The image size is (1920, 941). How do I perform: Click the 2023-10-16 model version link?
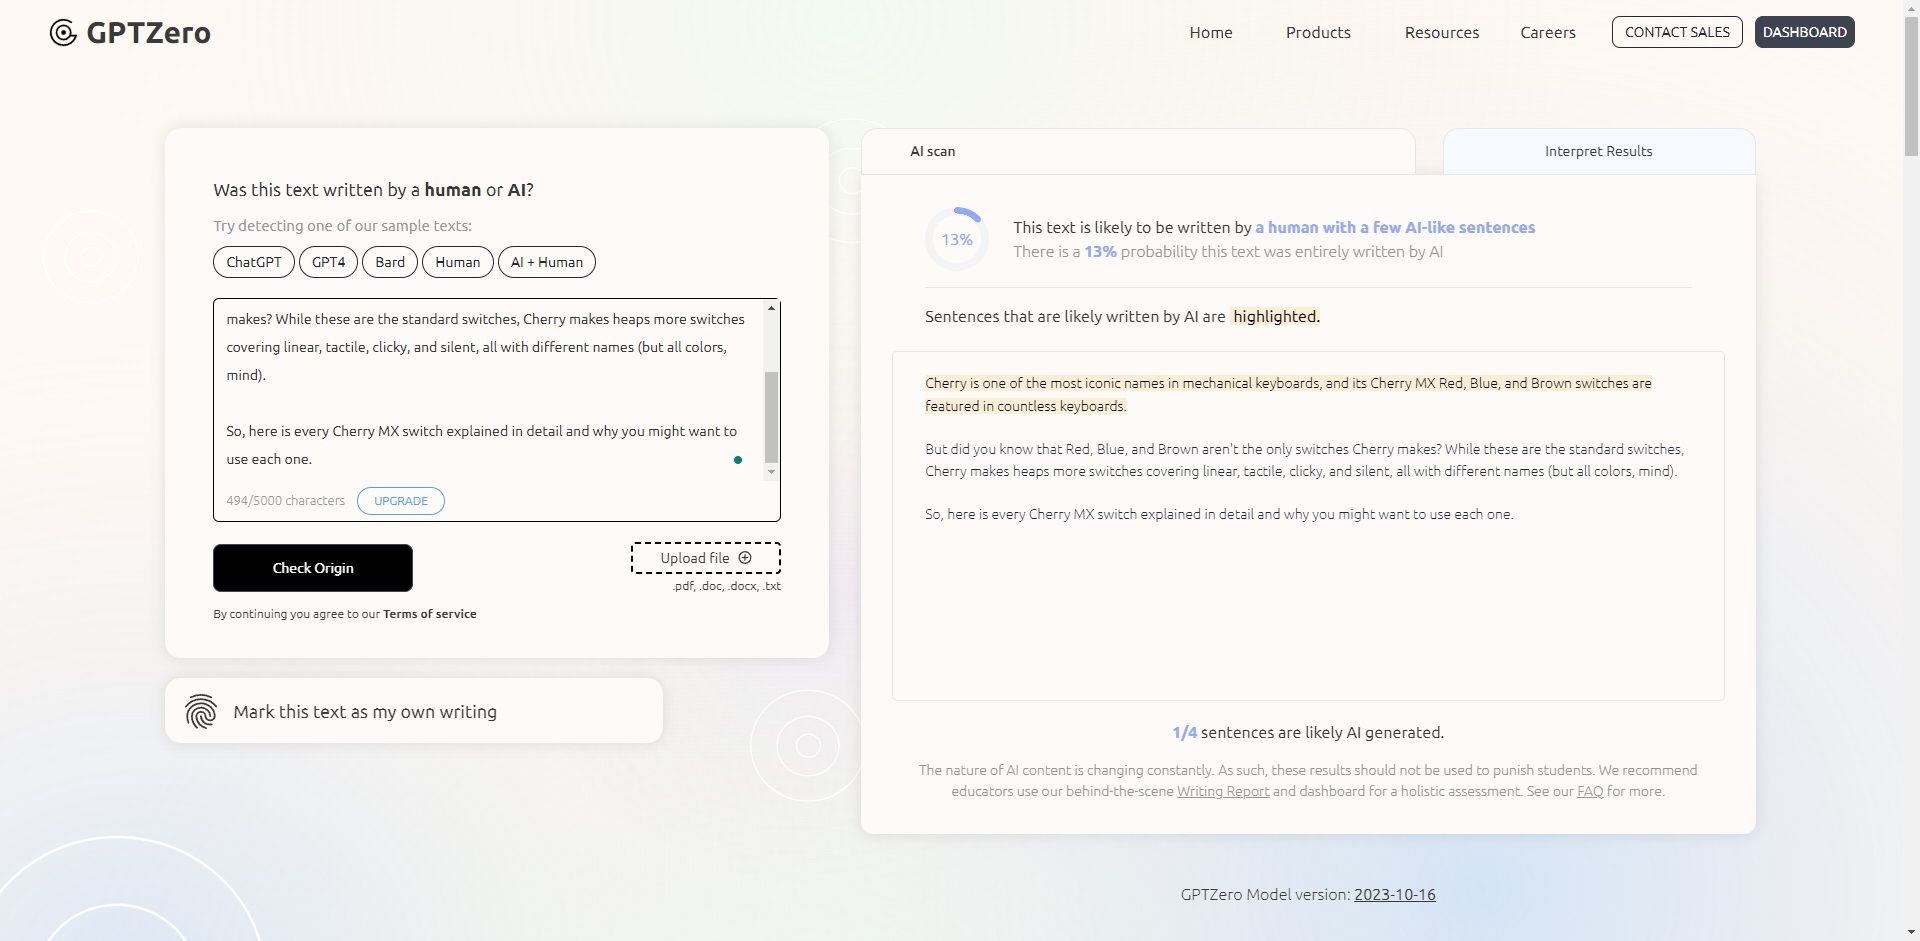click(1394, 894)
